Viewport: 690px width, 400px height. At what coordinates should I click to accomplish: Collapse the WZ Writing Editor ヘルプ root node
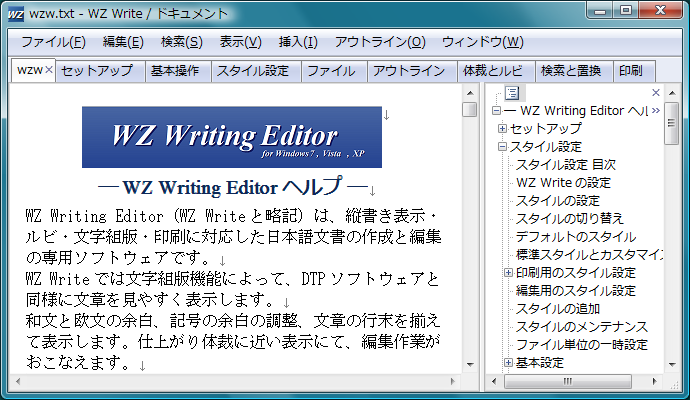click(496, 110)
